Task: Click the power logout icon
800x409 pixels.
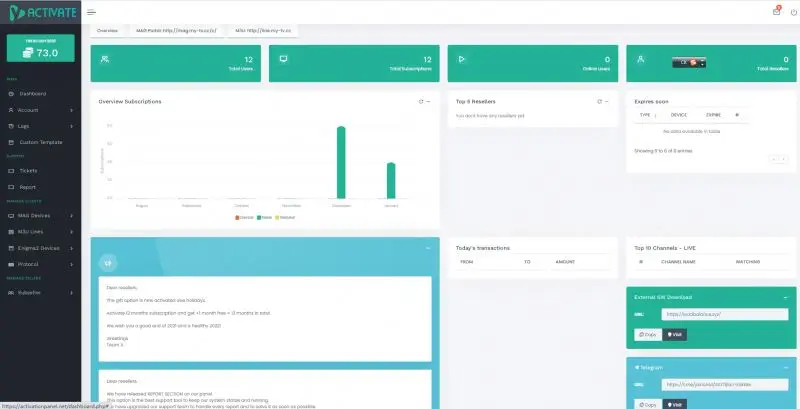Action: click(x=793, y=12)
